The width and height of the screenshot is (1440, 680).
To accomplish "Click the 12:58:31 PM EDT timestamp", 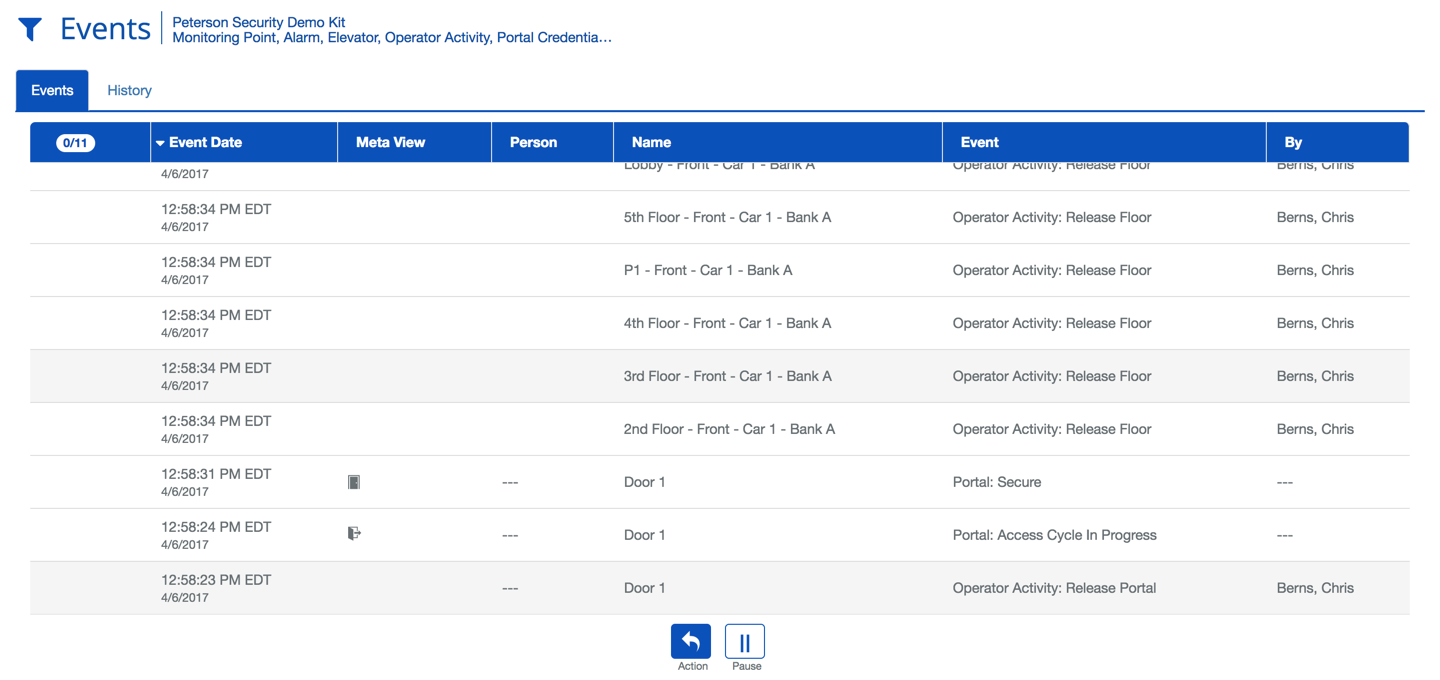I will point(216,474).
